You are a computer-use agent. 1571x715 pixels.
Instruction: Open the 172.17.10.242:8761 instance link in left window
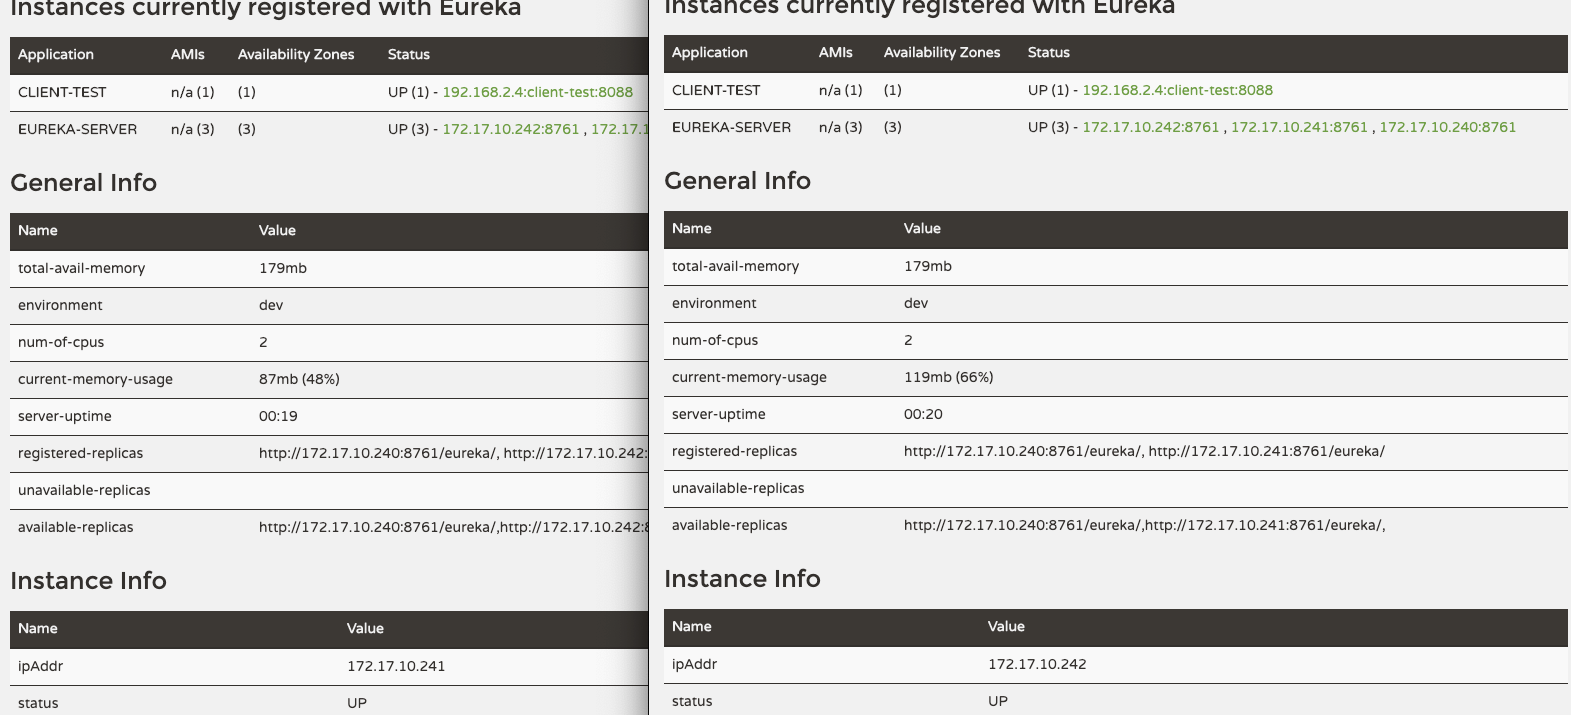[511, 129]
